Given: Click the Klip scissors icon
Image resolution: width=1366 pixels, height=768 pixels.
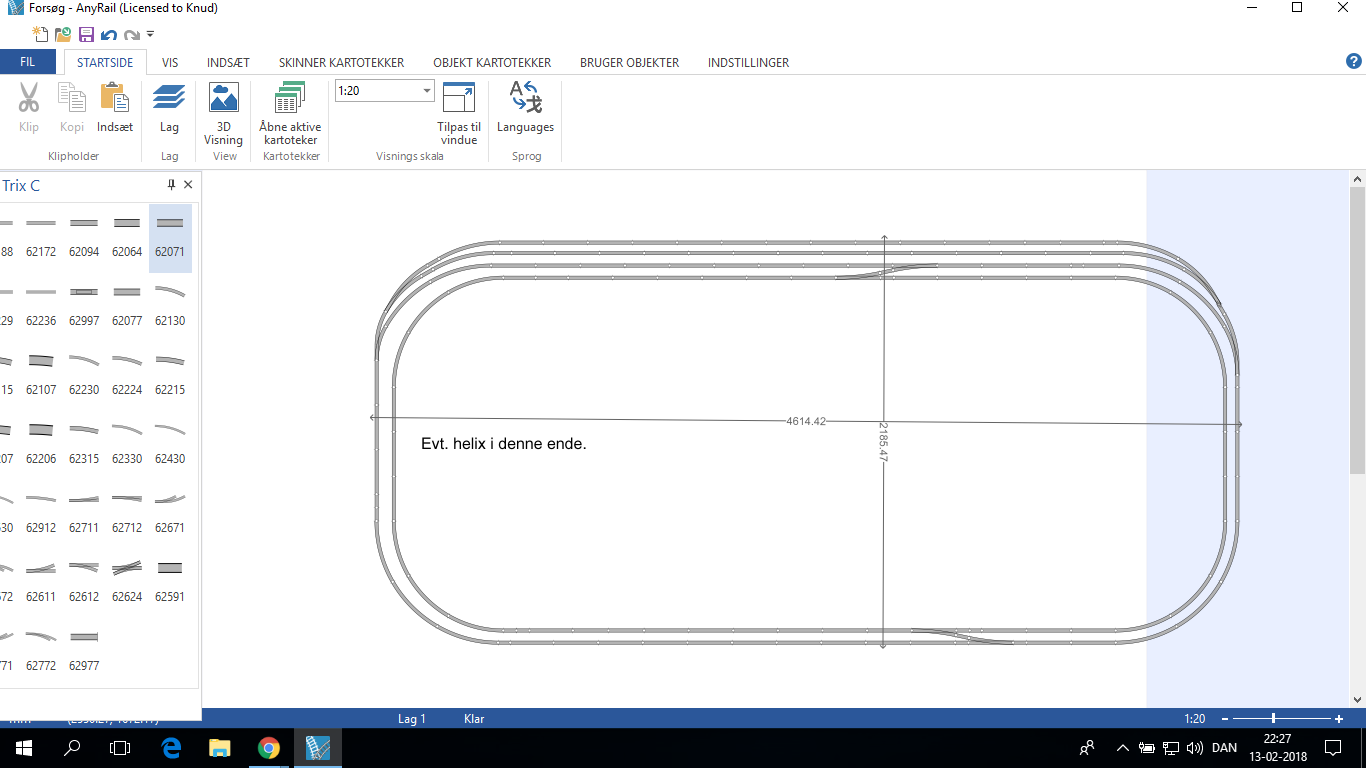Looking at the screenshot, I should (29, 98).
